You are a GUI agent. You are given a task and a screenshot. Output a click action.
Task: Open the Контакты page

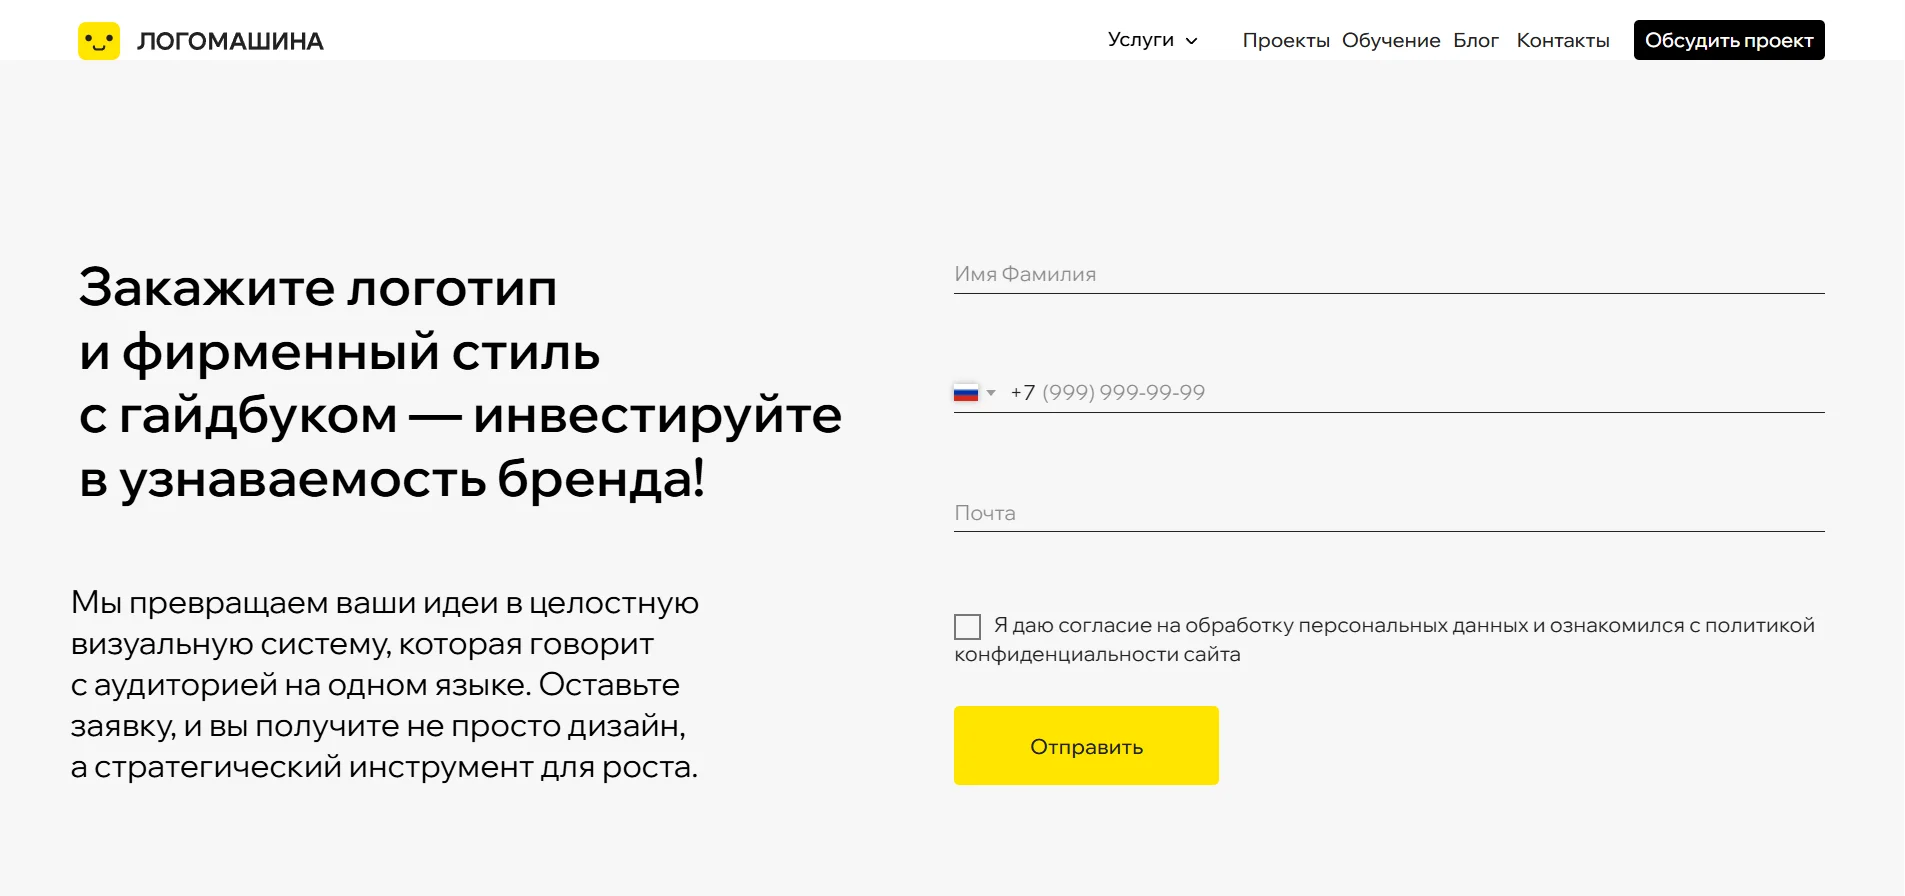pyautogui.click(x=1562, y=41)
